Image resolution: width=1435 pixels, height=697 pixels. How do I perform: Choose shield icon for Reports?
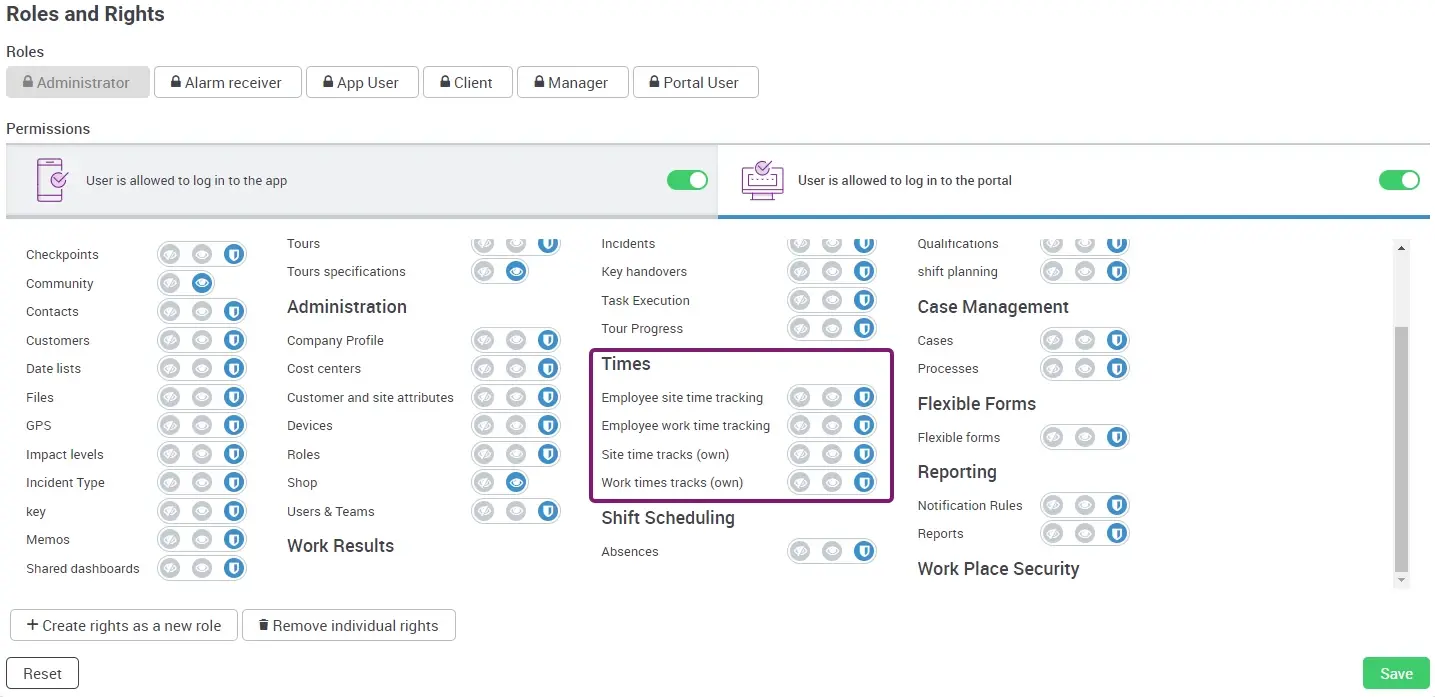click(1117, 533)
